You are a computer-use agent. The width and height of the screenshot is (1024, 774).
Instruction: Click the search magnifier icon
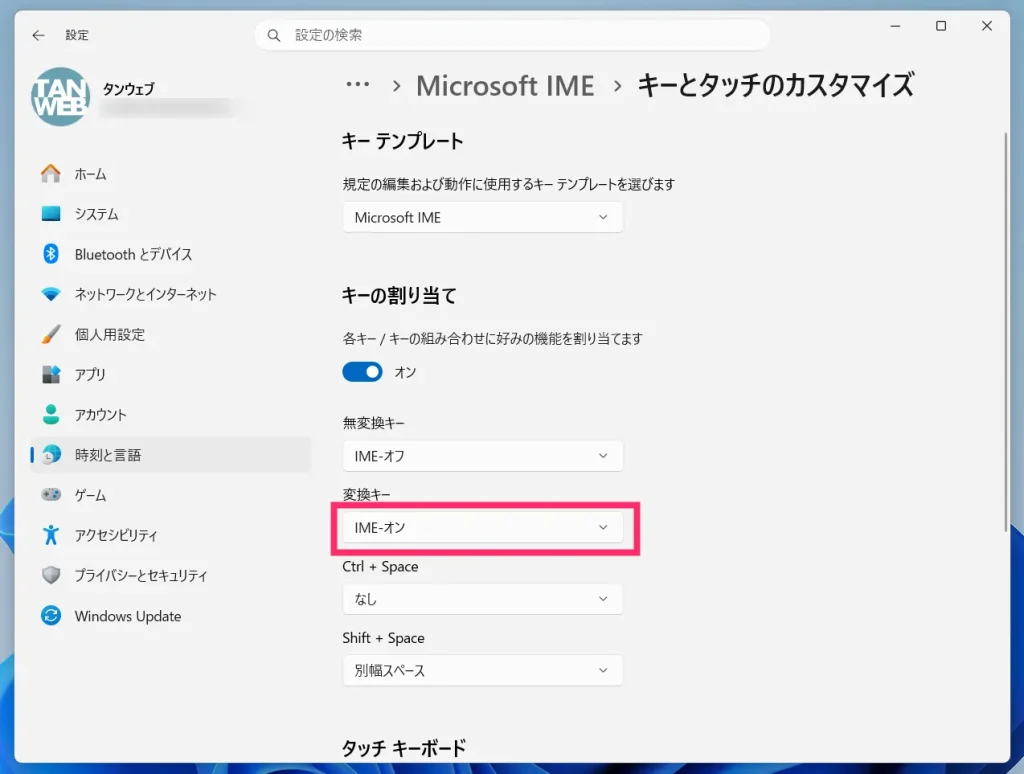click(274, 35)
